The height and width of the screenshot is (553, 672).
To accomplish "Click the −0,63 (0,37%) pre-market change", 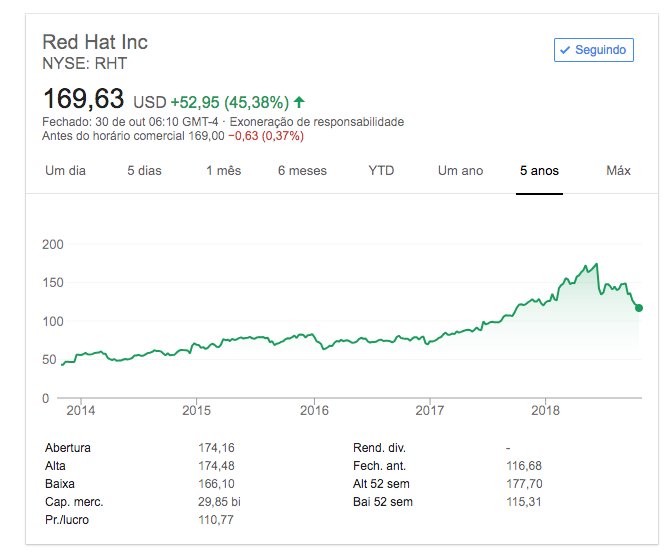I will 266,136.
